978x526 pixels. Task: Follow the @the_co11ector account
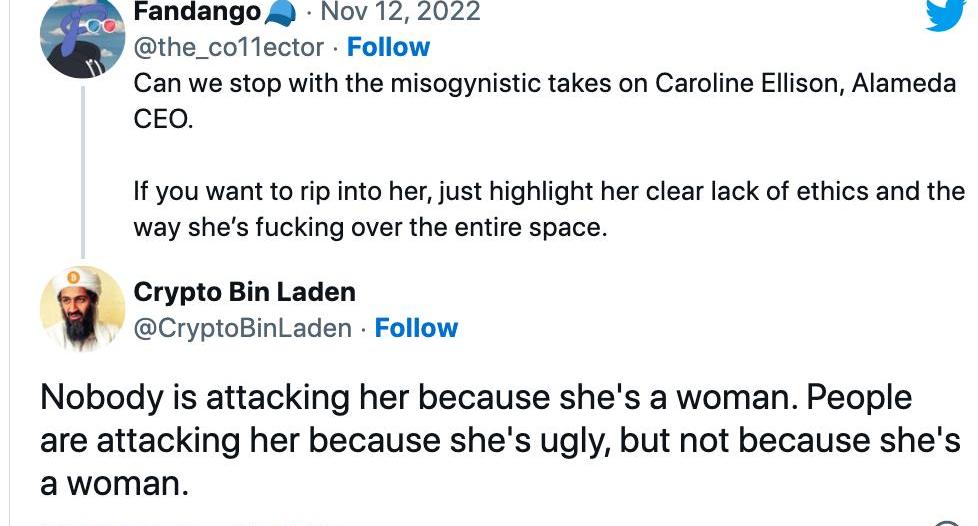click(388, 47)
